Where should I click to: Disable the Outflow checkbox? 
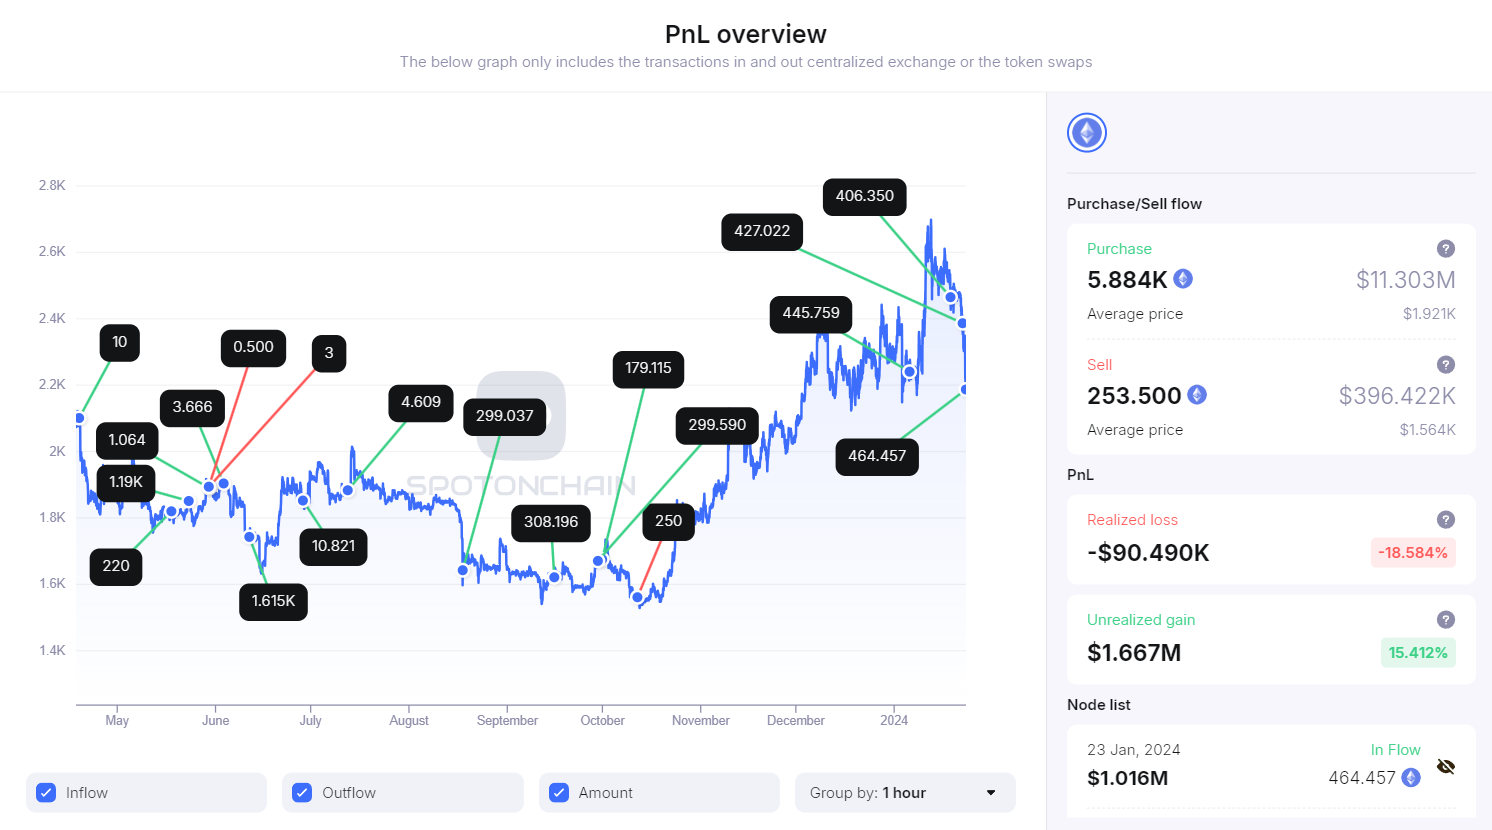pos(302,792)
